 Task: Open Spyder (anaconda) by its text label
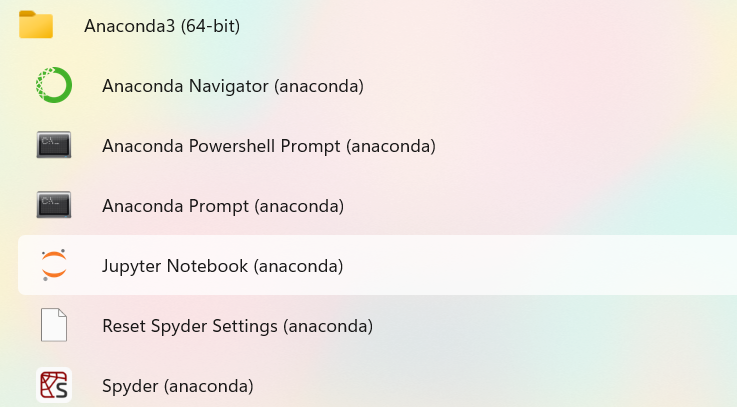[177, 385]
